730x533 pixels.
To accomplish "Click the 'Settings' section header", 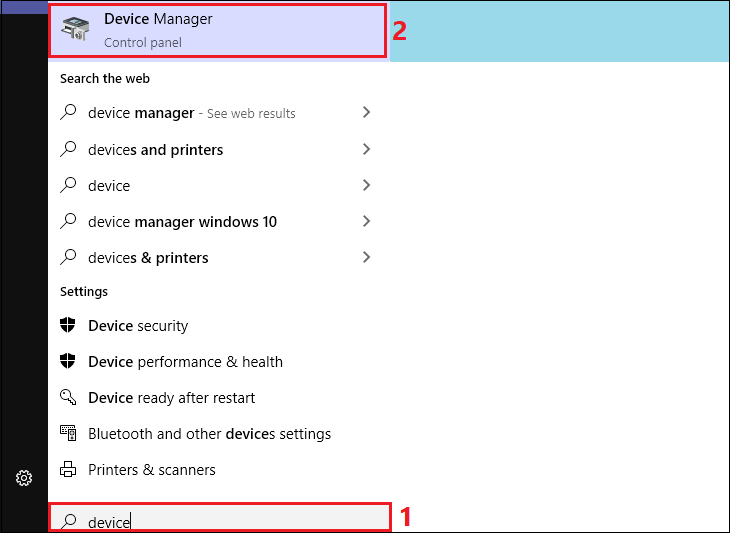I will click(x=84, y=292).
